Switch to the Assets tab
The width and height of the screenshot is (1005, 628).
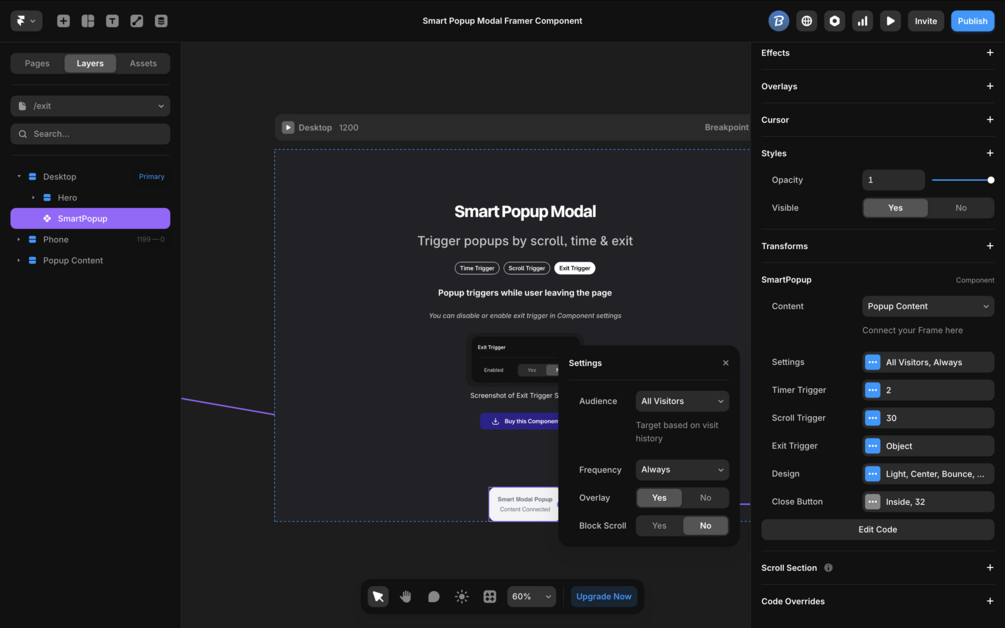click(x=143, y=63)
